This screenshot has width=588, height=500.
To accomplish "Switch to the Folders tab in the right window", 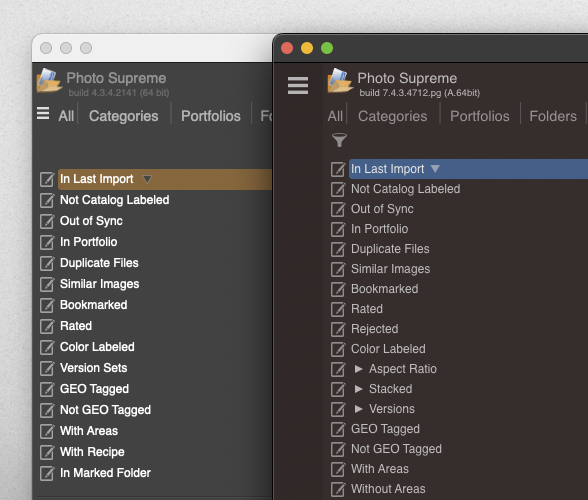I will [x=553, y=116].
